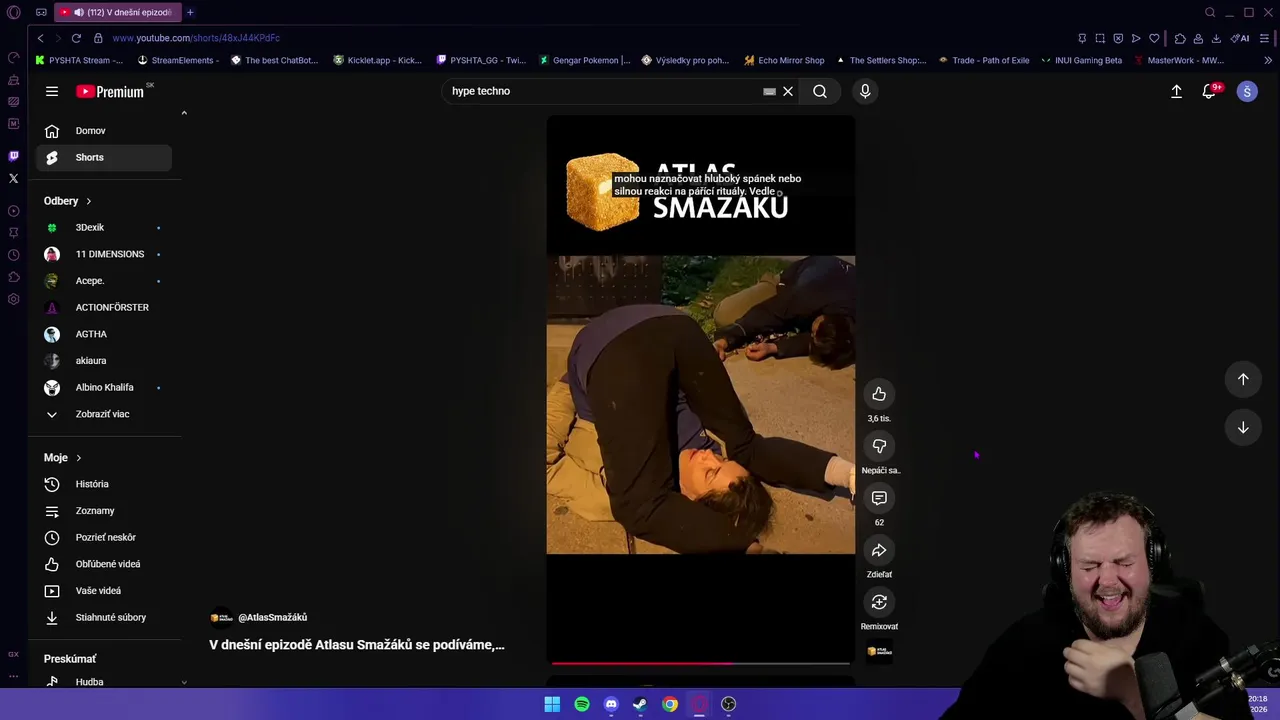Dislike the short via the thumbs-down icon
The width and height of the screenshot is (1280, 720).
(879, 446)
